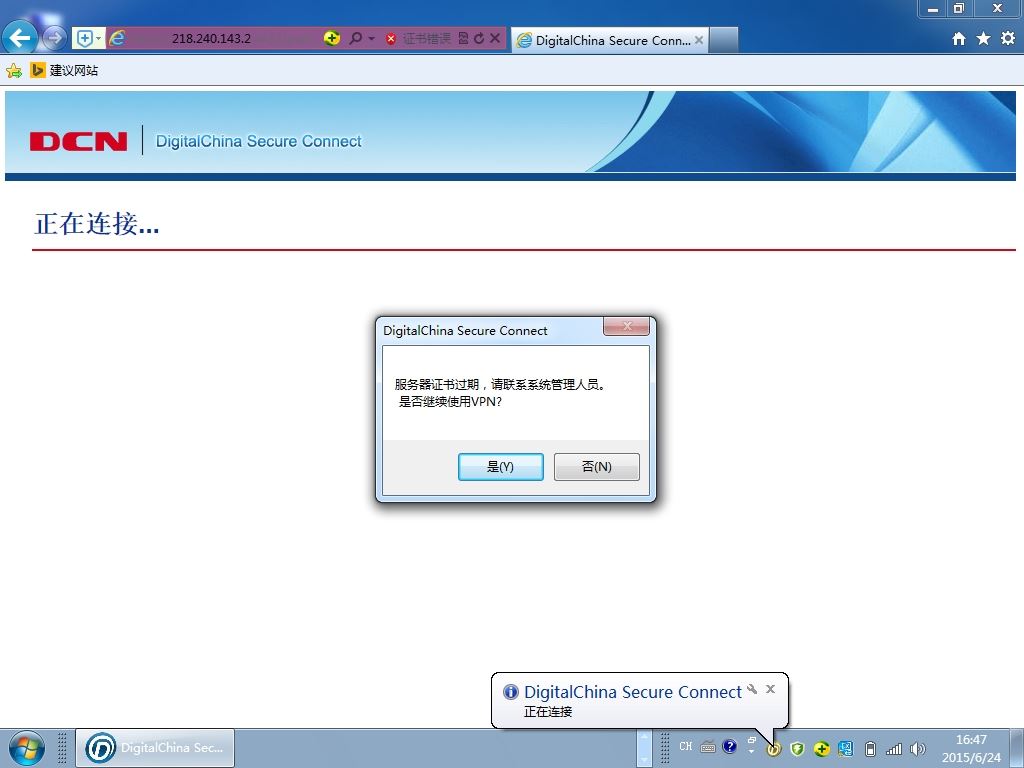Click the wrench icon in notification balloon
Viewport: 1024px width, 768px height.
point(752,689)
